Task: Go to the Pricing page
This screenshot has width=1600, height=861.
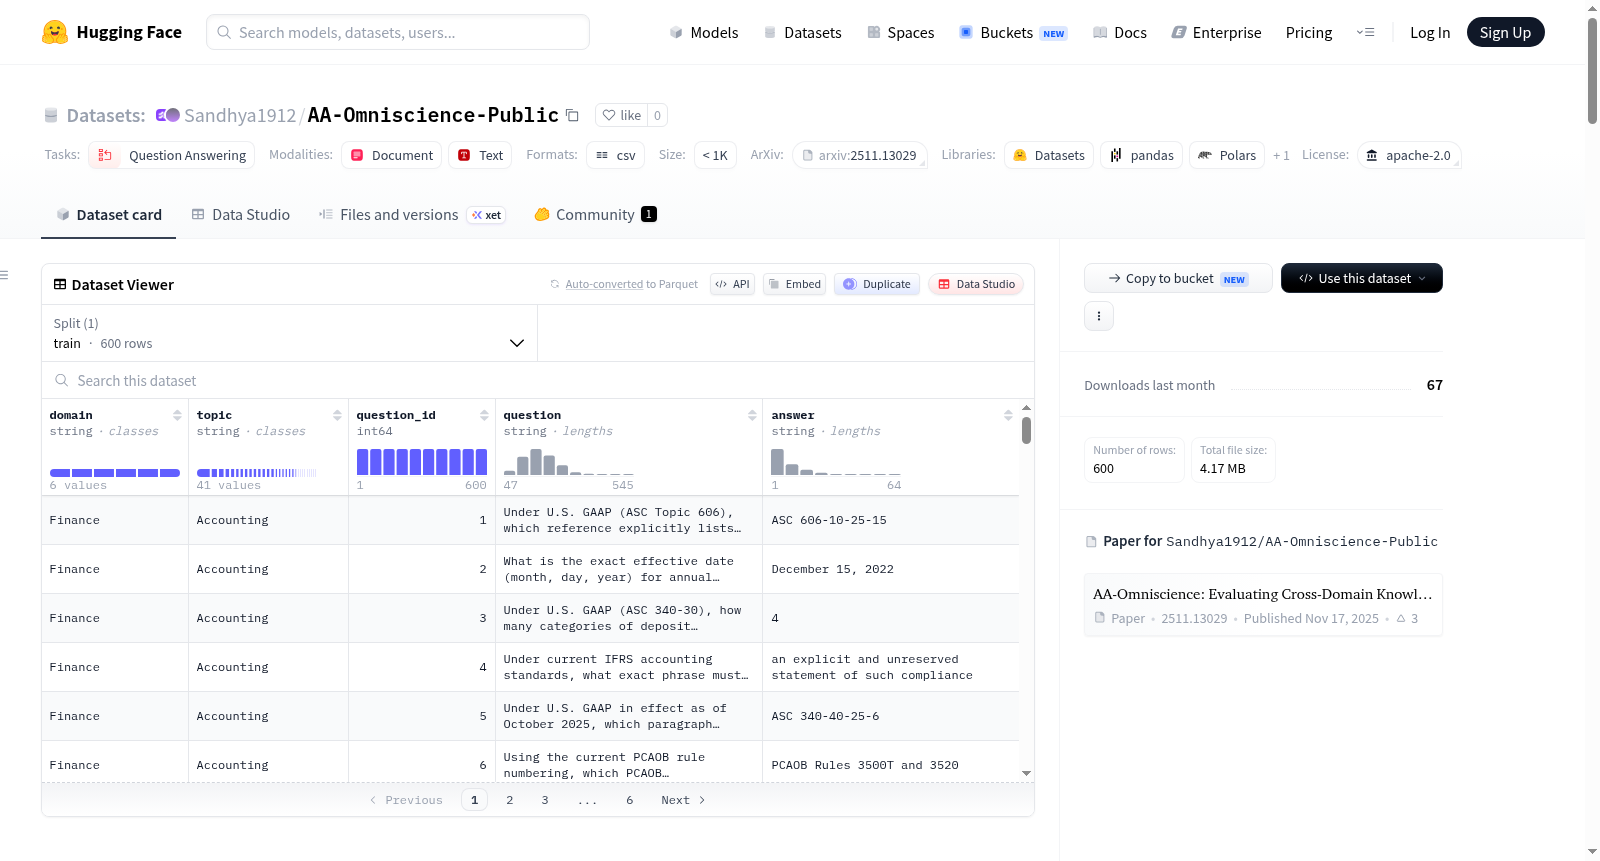Action: (1309, 32)
